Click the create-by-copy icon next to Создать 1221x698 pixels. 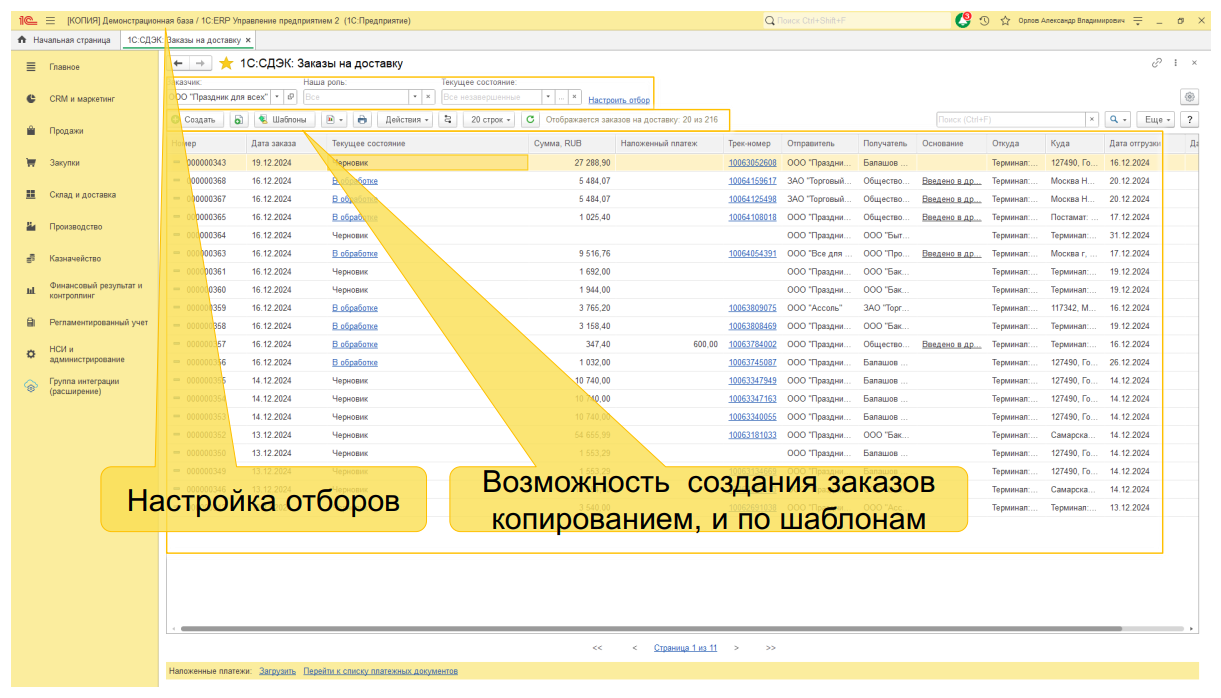tap(238, 118)
